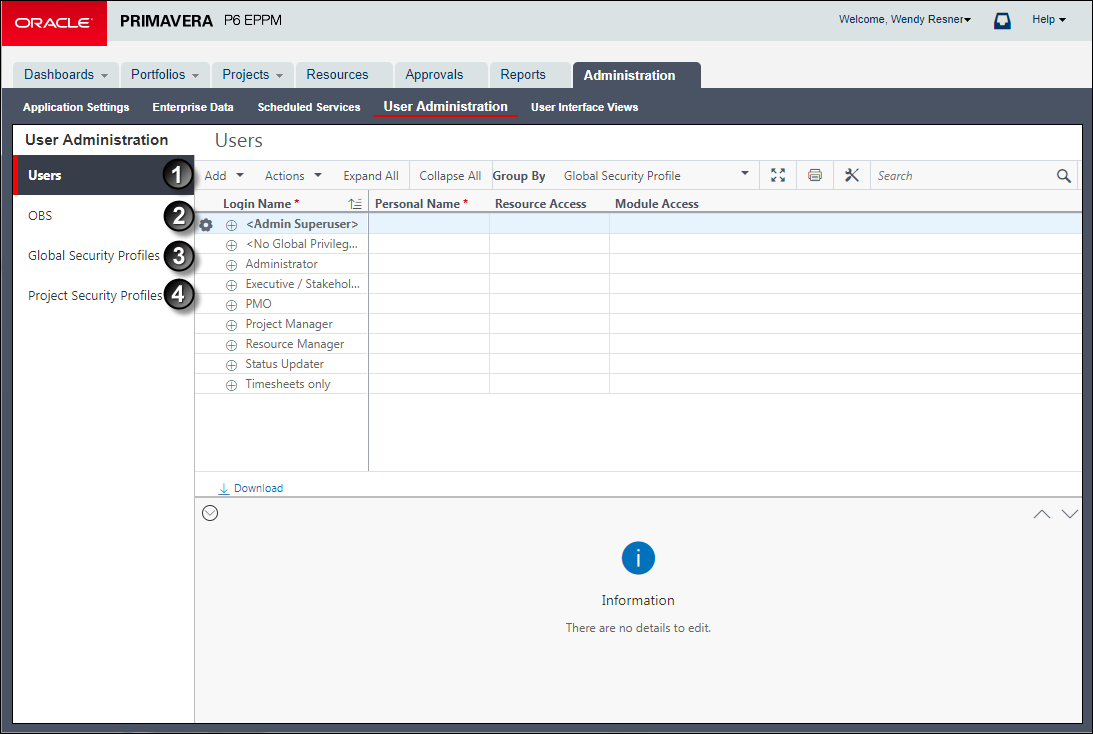
Task: Go to Scheduled Services
Action: (x=309, y=107)
